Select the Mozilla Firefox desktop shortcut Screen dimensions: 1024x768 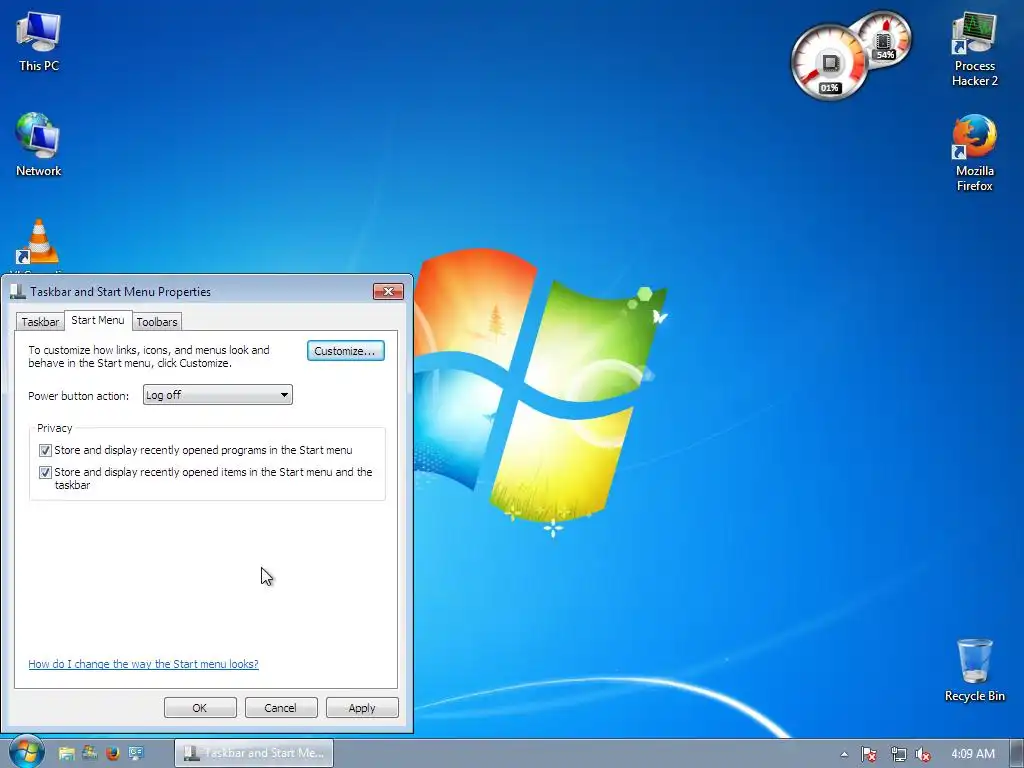pos(974,153)
